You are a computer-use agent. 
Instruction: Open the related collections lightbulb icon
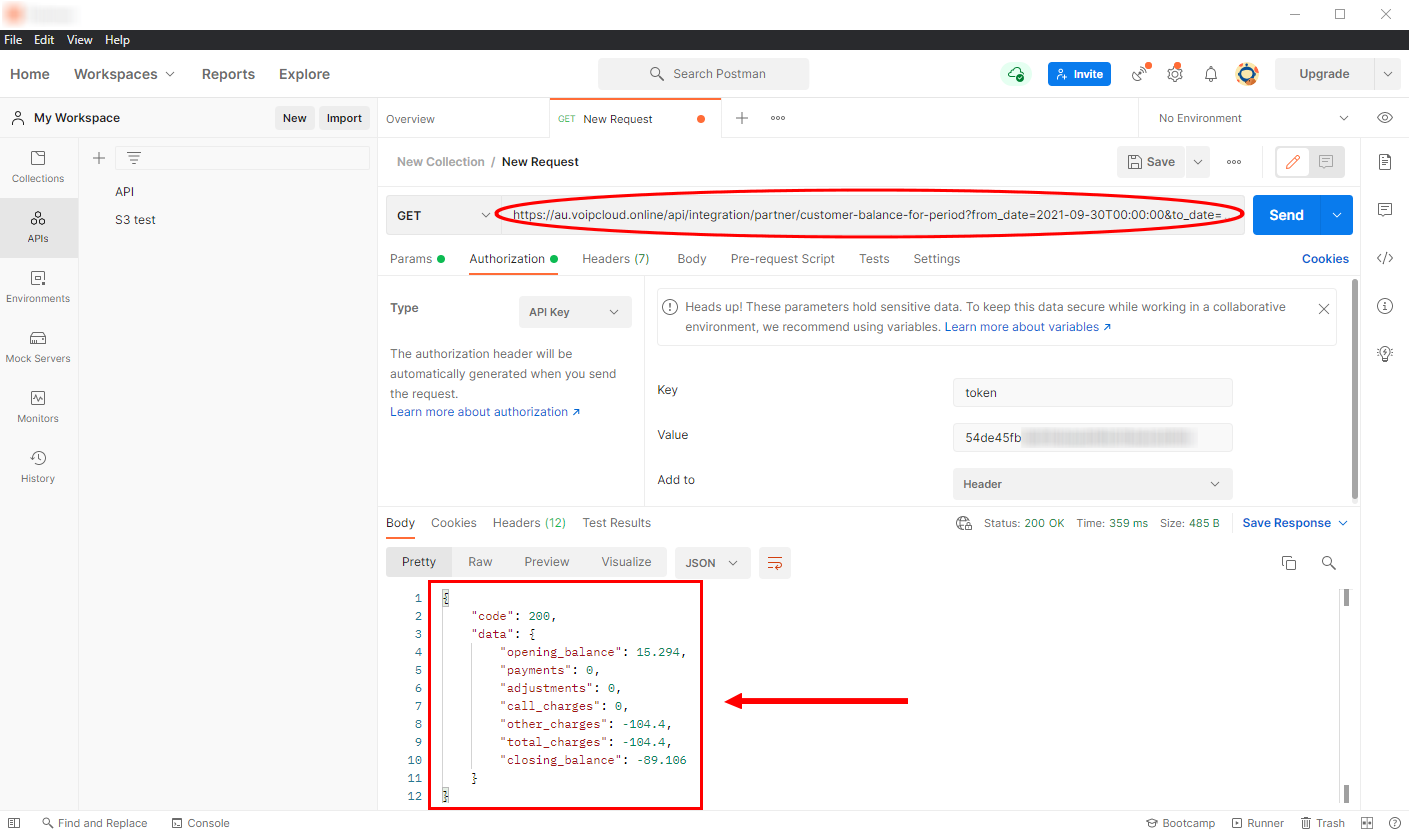click(1385, 353)
